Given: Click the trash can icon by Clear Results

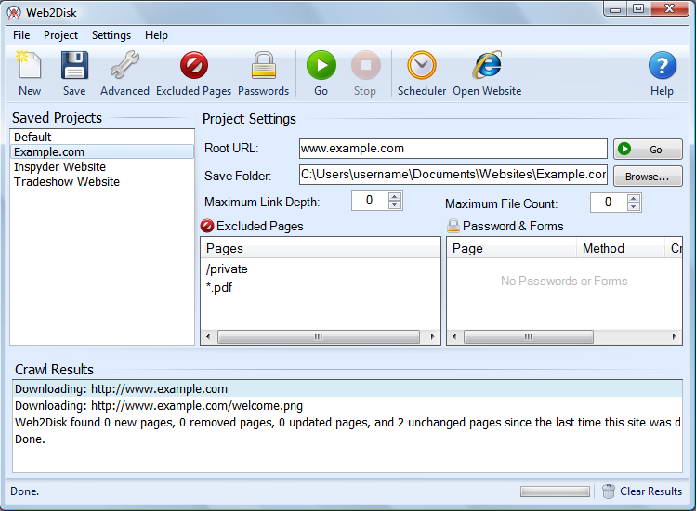Looking at the screenshot, I should point(608,491).
